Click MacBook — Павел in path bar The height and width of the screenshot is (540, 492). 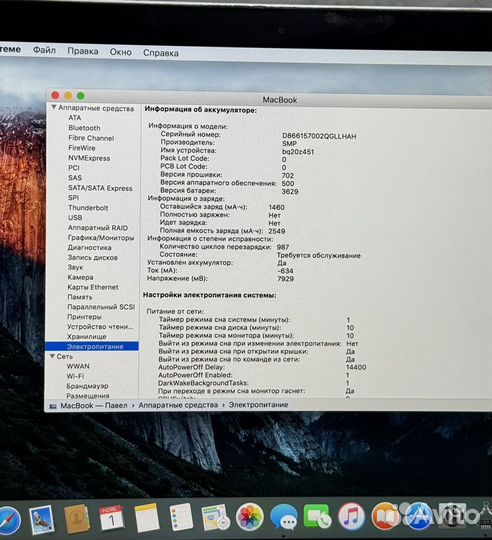tap(94, 406)
